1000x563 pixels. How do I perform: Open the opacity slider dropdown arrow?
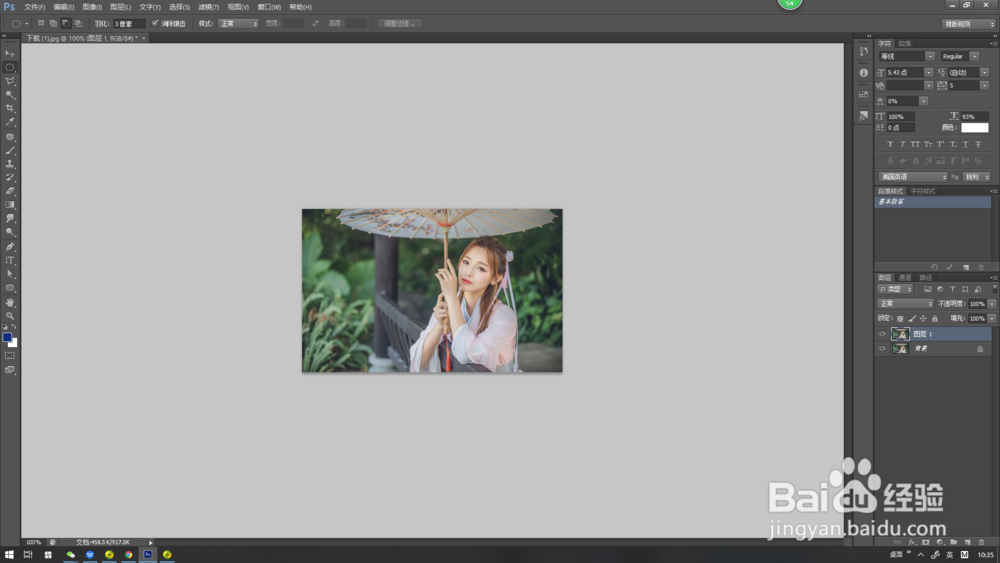[x=992, y=304]
